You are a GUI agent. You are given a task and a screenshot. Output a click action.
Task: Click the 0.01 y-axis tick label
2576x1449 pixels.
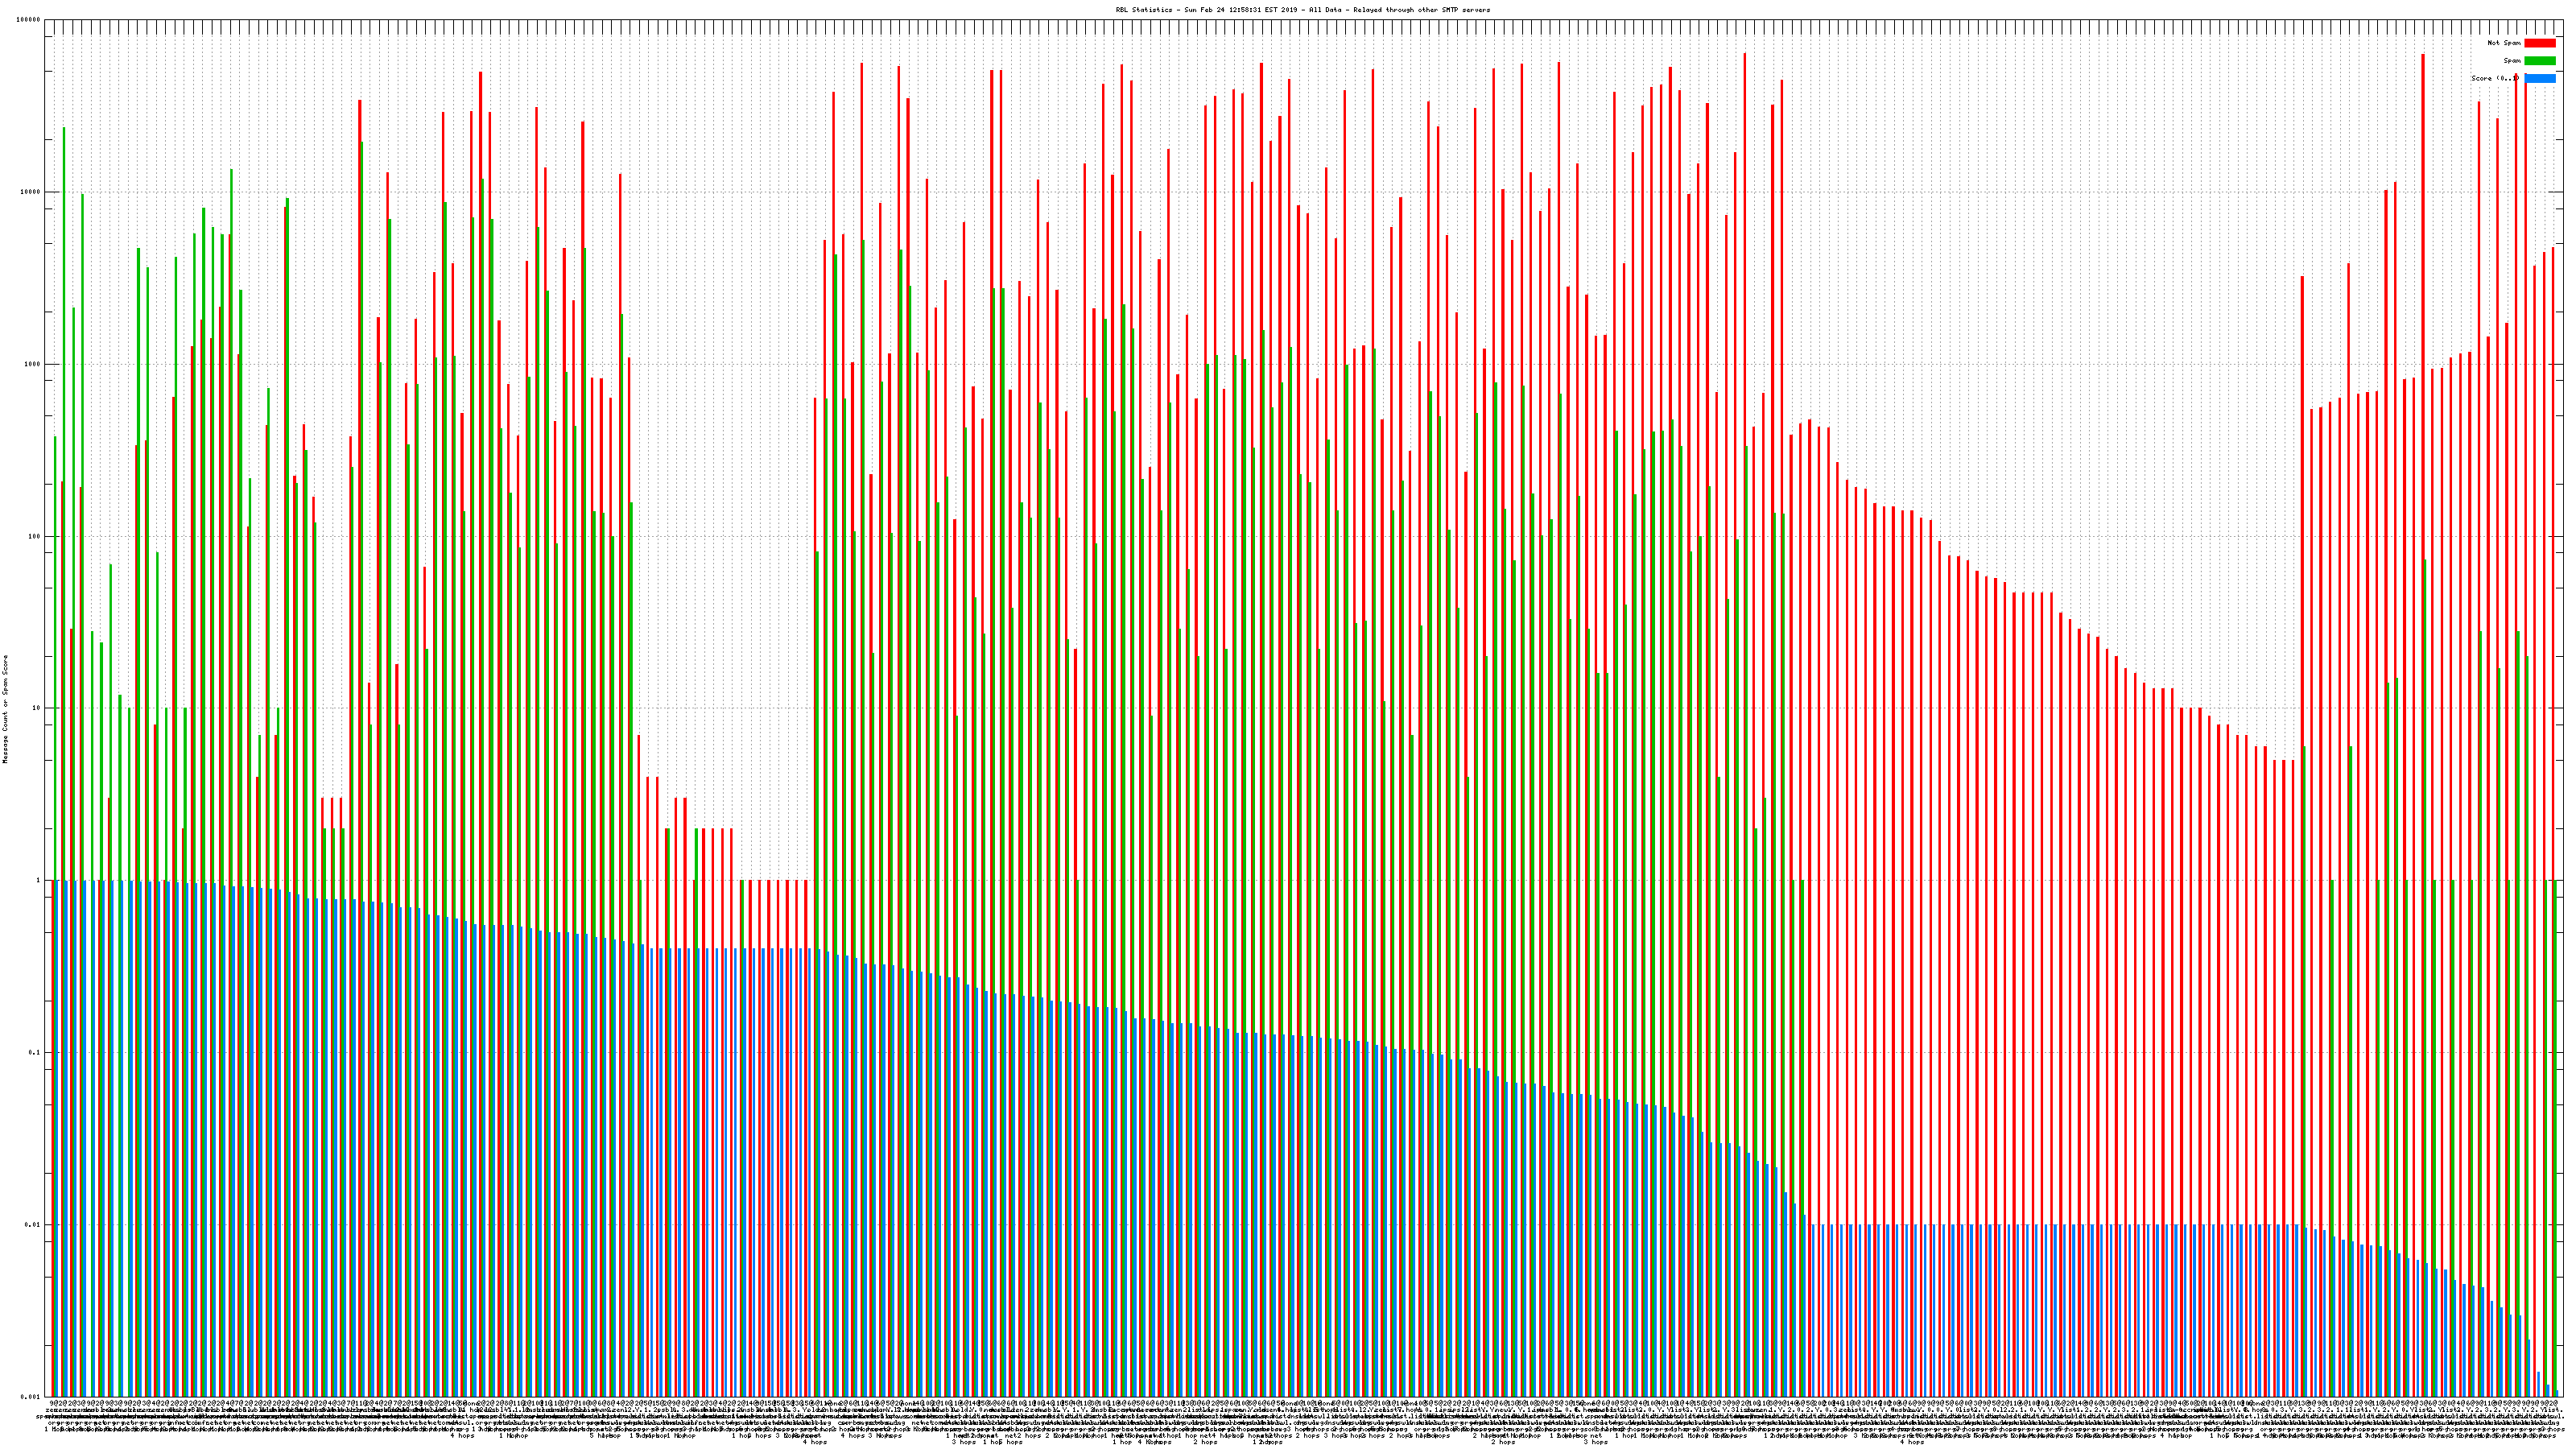coord(33,1224)
